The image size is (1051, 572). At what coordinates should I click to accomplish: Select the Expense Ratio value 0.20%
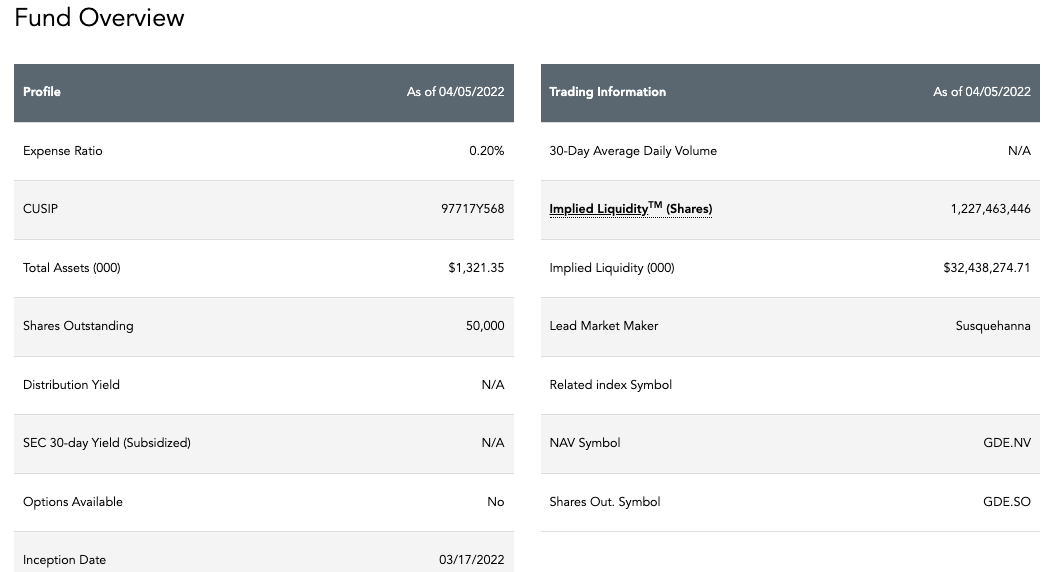click(x=487, y=151)
